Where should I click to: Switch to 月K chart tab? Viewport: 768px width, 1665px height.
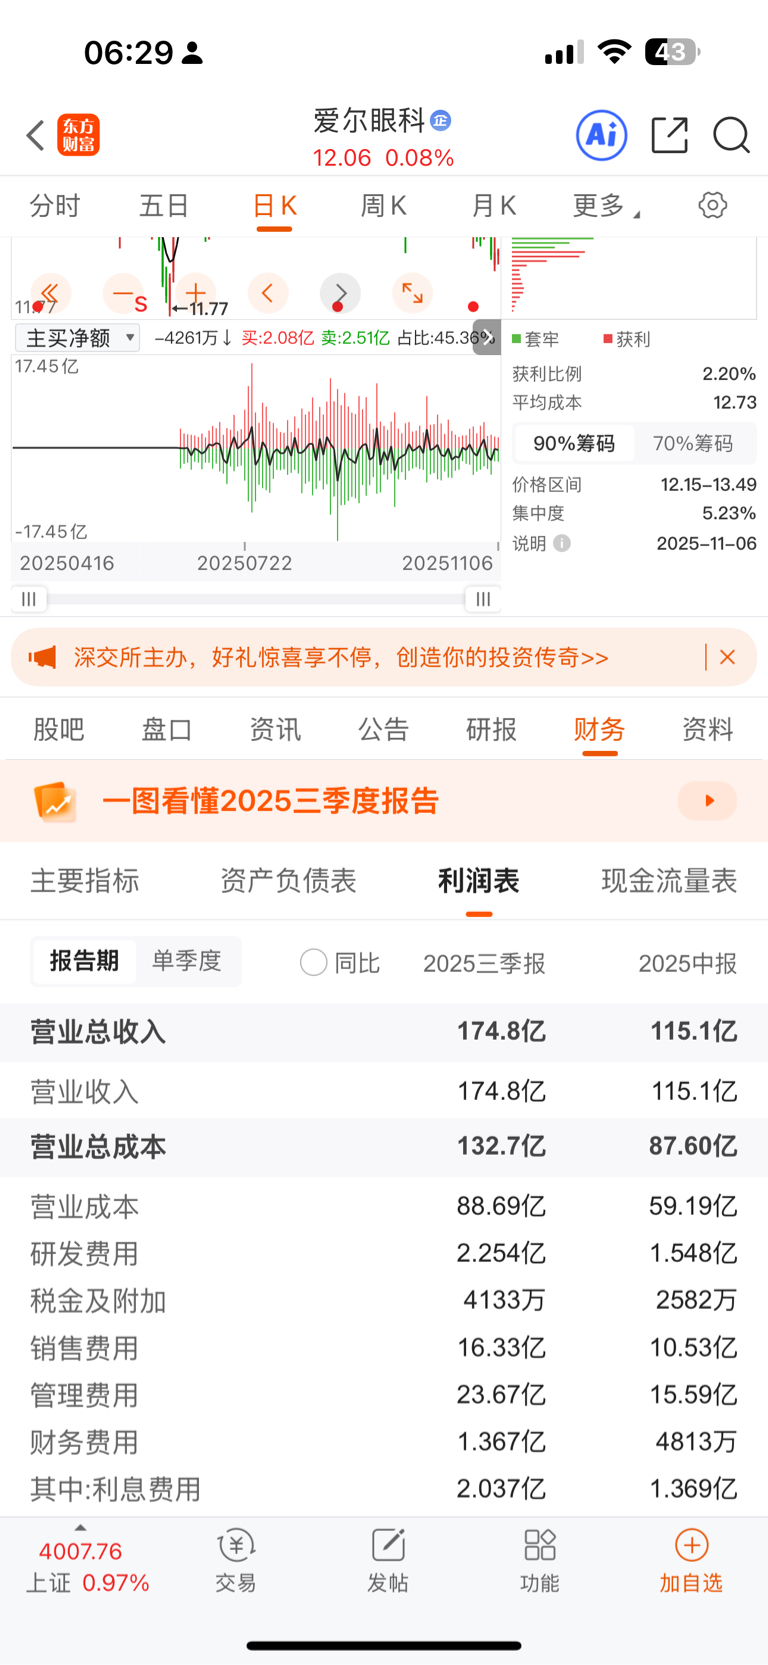(493, 206)
